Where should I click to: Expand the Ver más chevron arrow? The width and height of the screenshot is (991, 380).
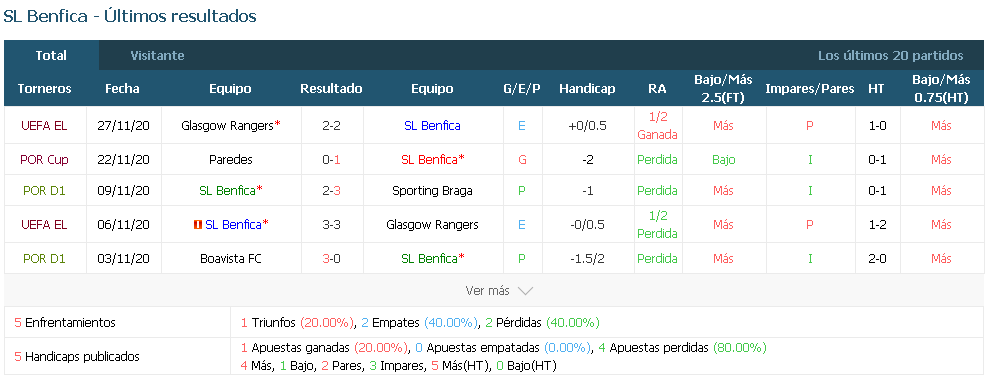coord(525,291)
